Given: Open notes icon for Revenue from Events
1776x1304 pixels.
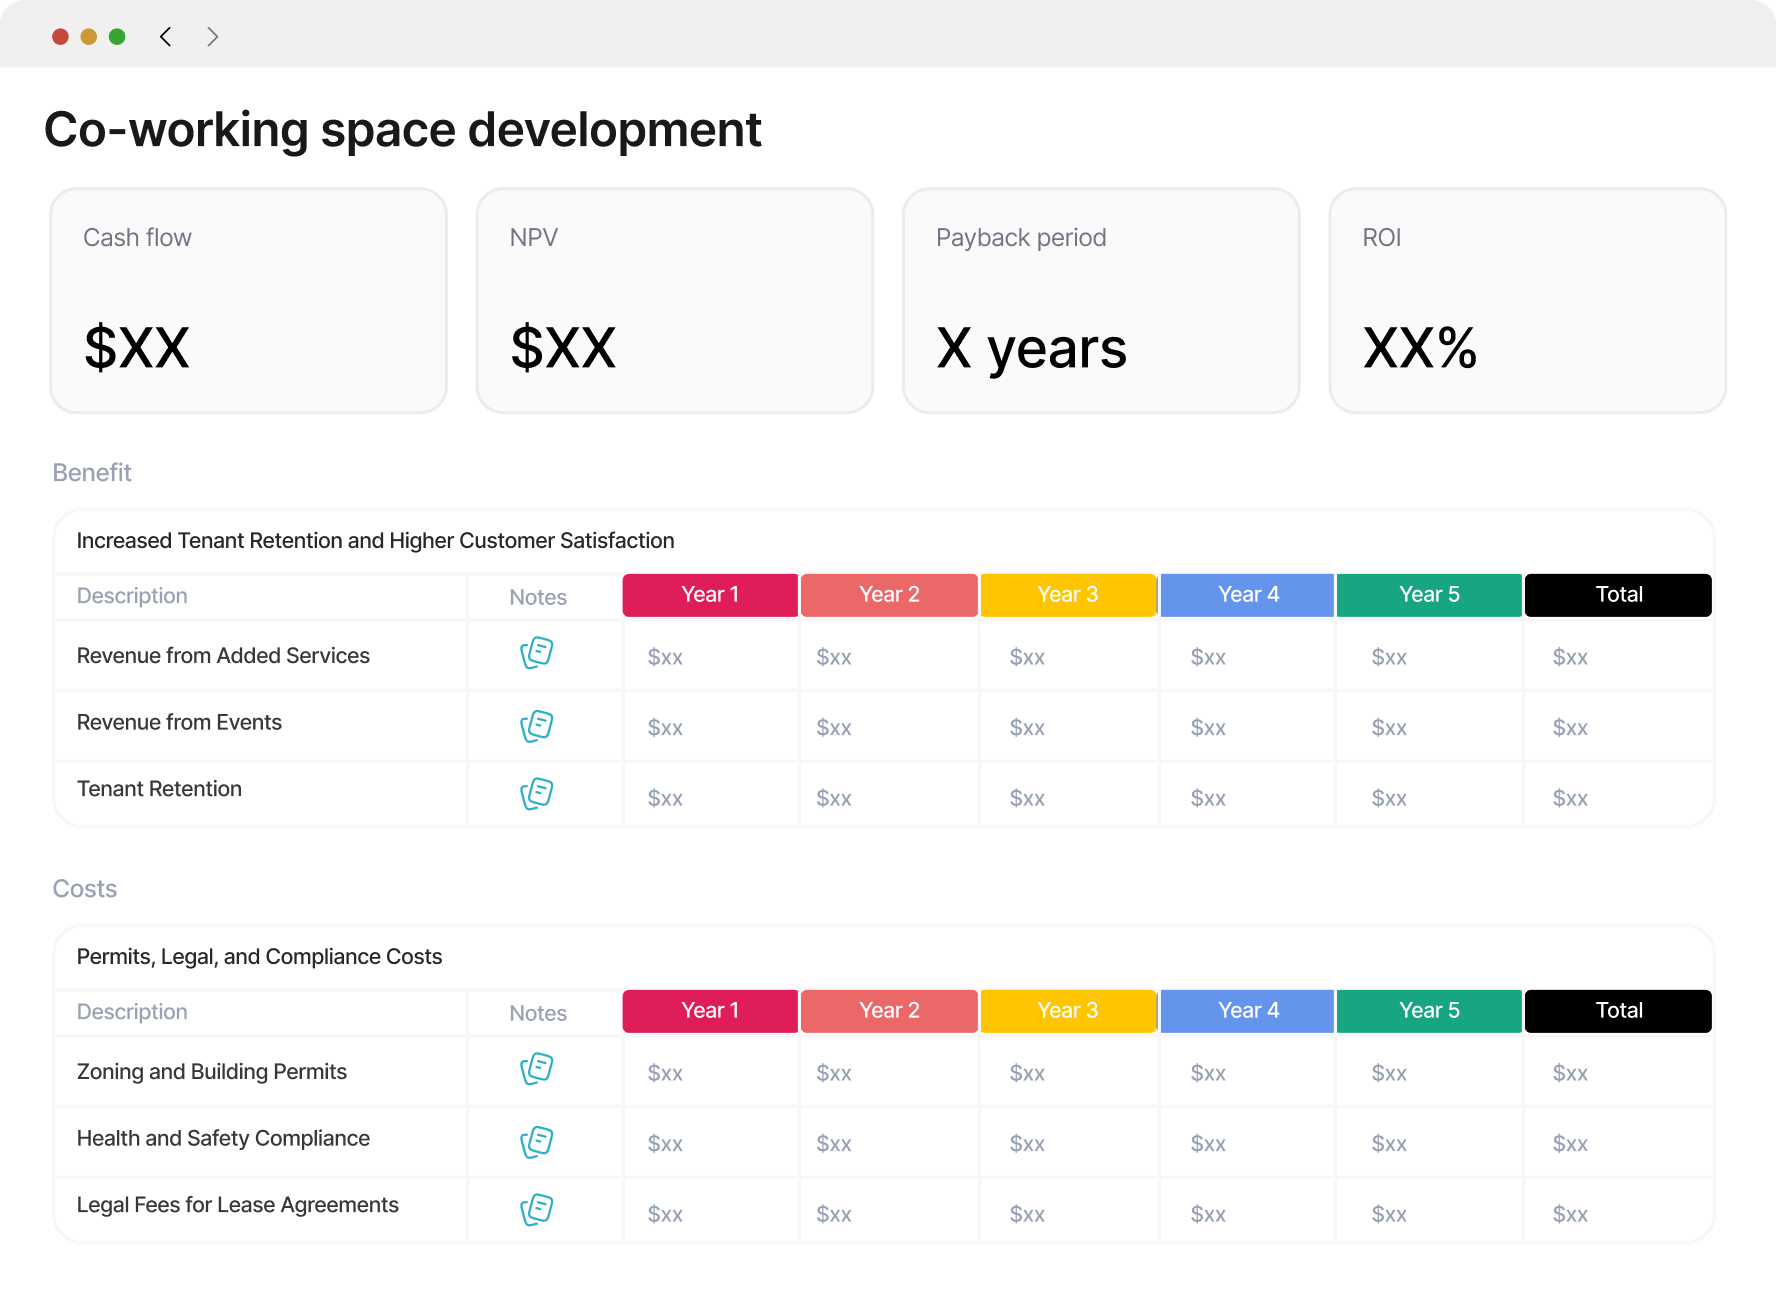Looking at the screenshot, I should pyautogui.click(x=537, y=726).
